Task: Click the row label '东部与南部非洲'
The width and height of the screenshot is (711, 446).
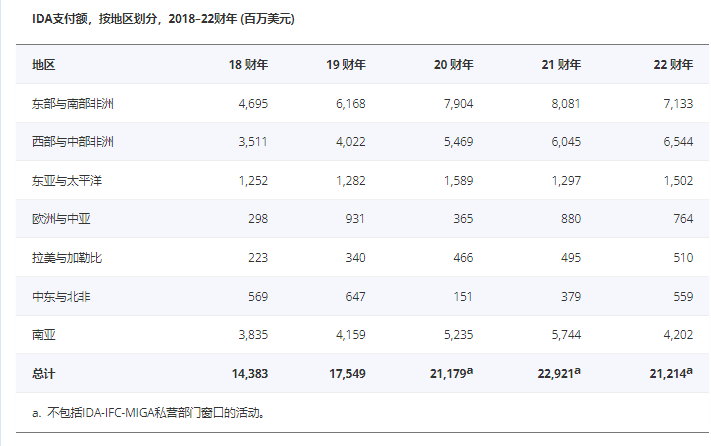Action: (x=73, y=104)
